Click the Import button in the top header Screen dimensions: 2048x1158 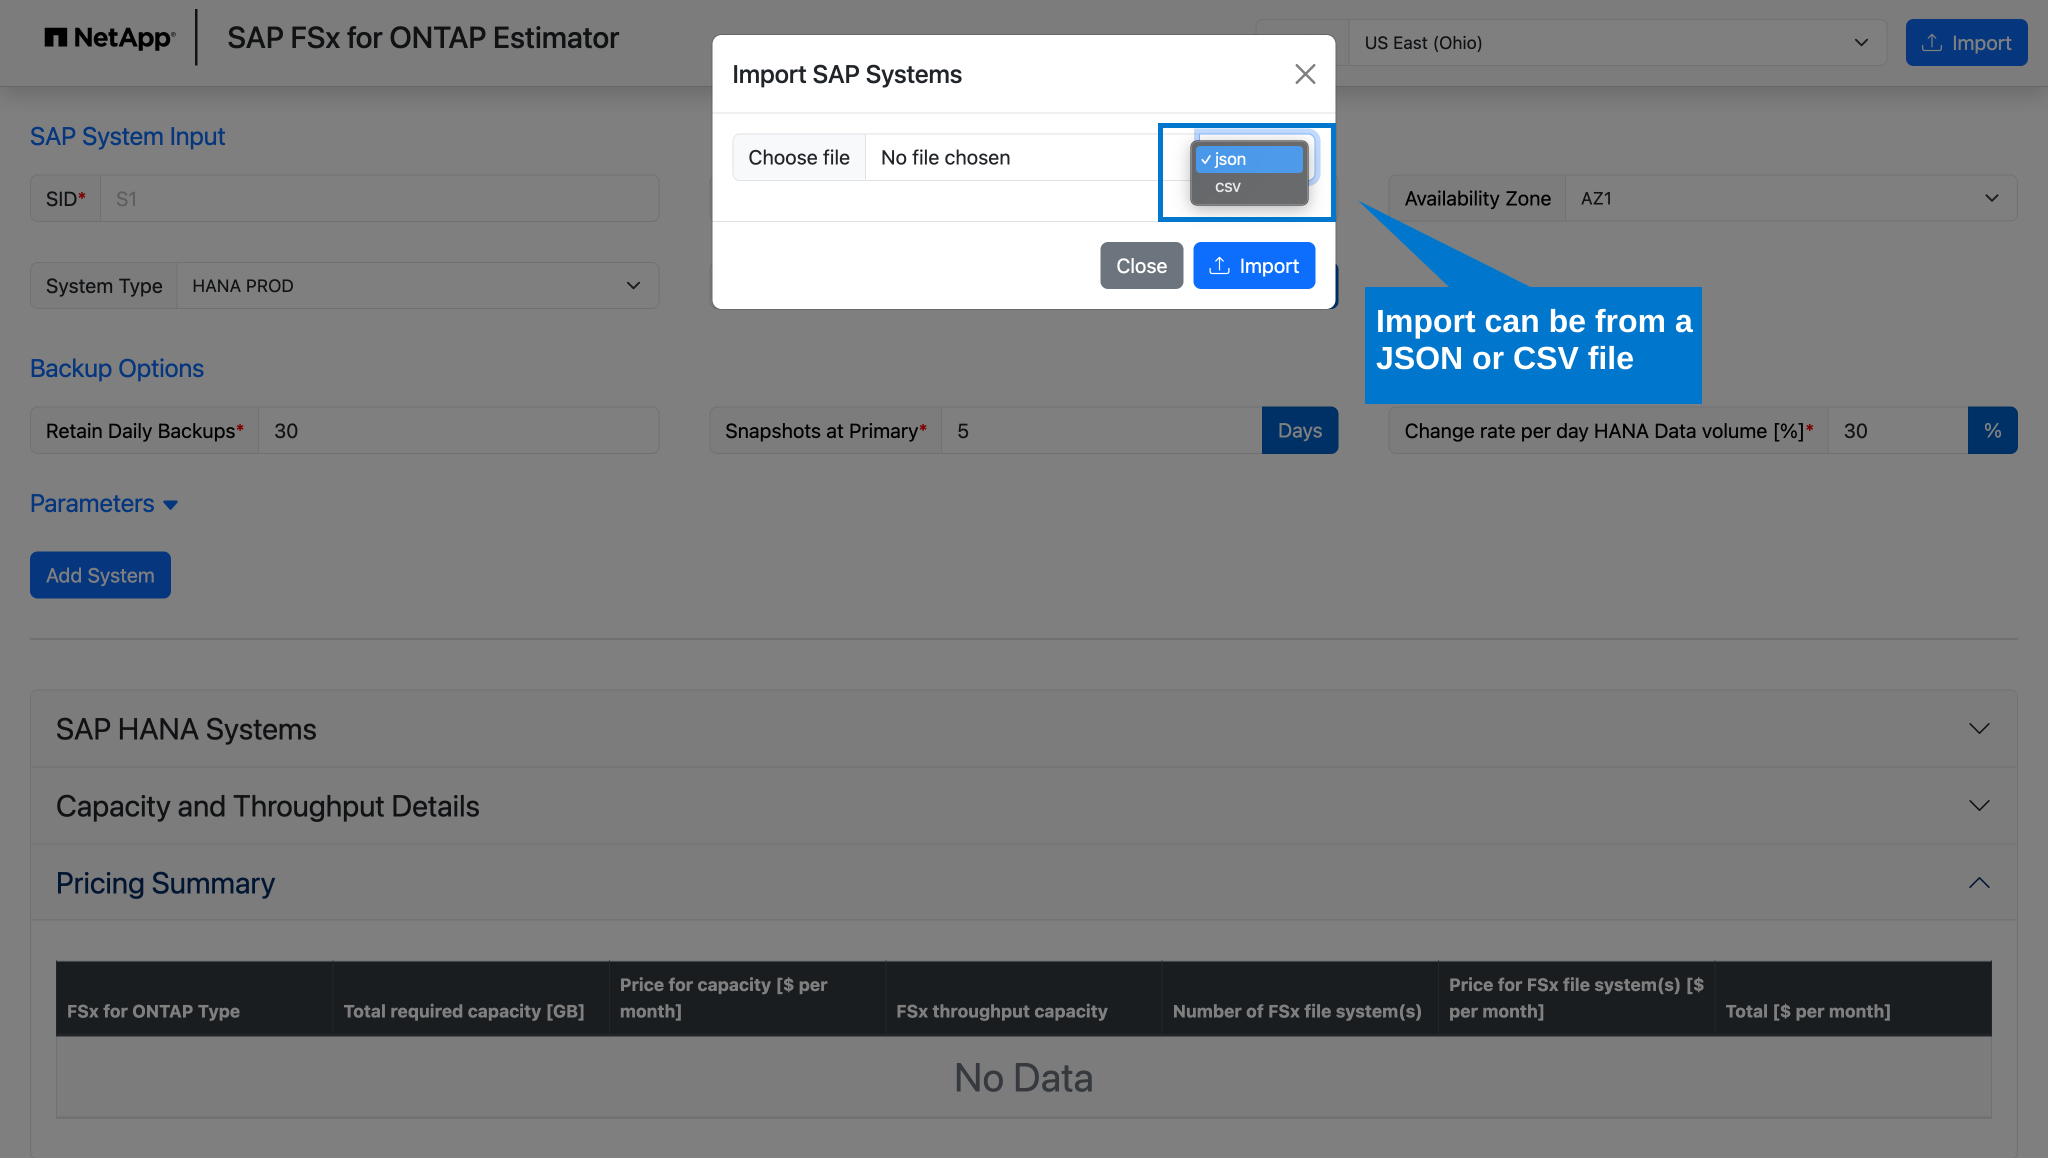[x=1966, y=43]
